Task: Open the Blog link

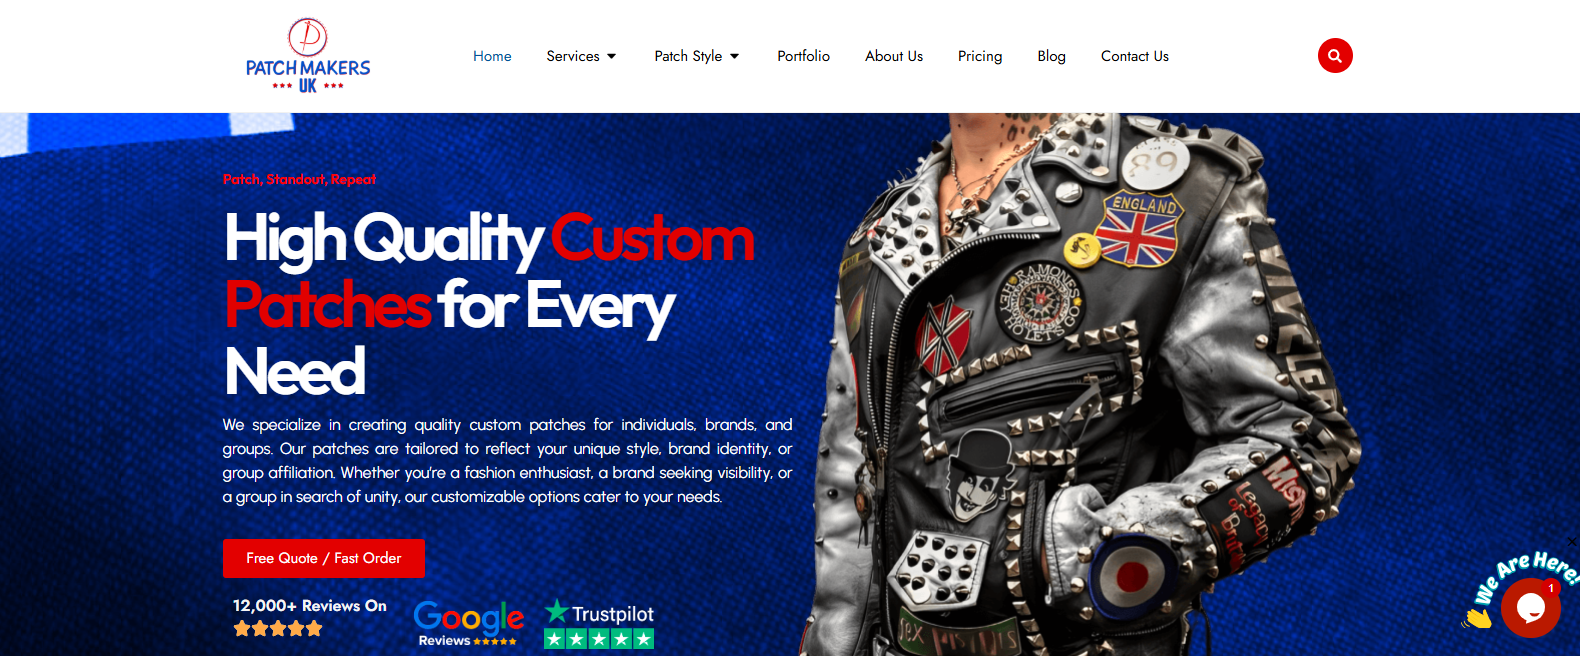Action: click(1051, 56)
